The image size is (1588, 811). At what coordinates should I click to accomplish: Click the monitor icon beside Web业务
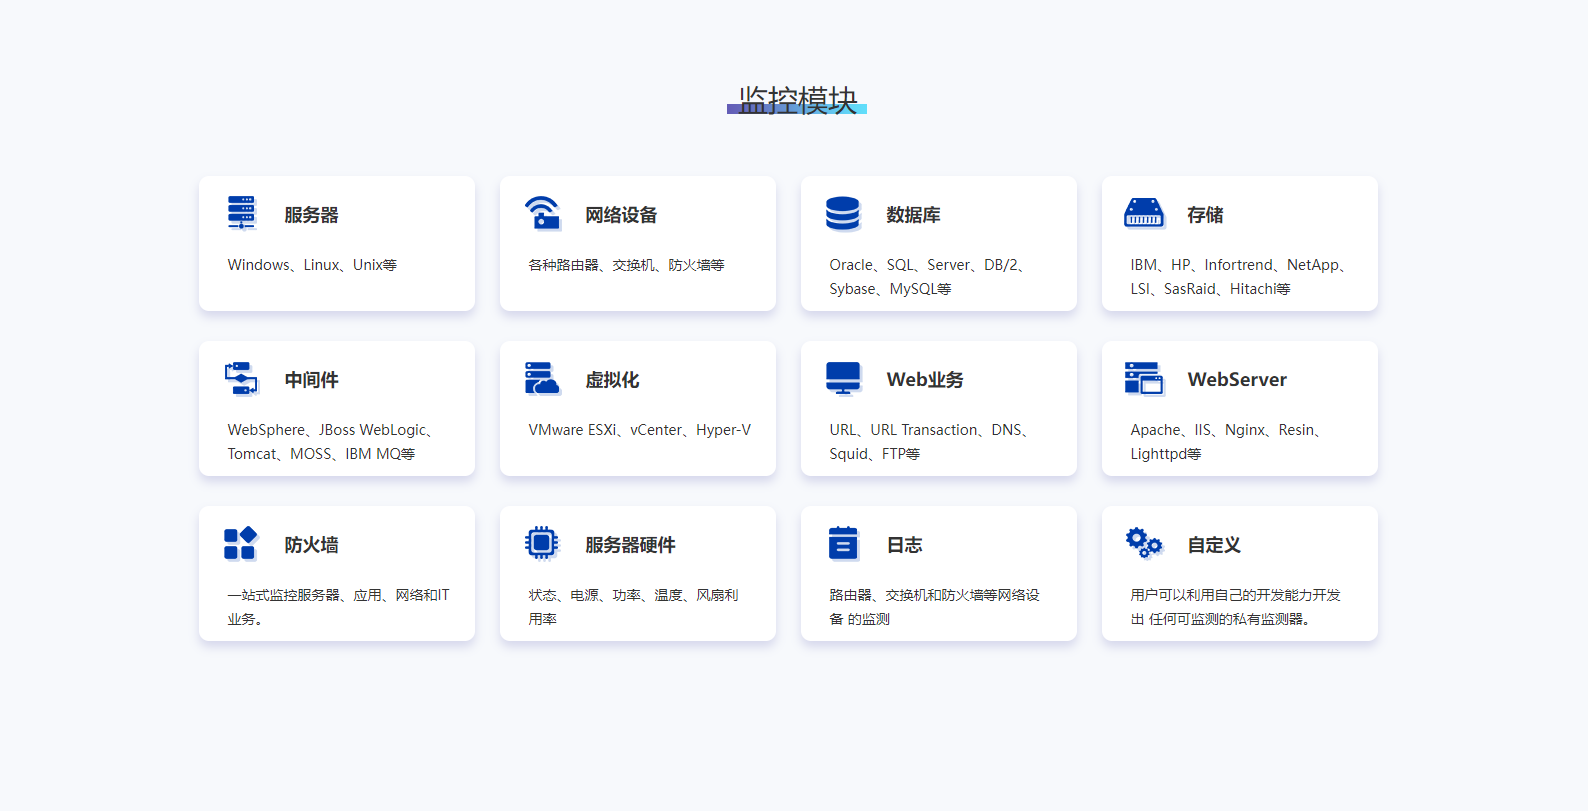click(x=843, y=378)
